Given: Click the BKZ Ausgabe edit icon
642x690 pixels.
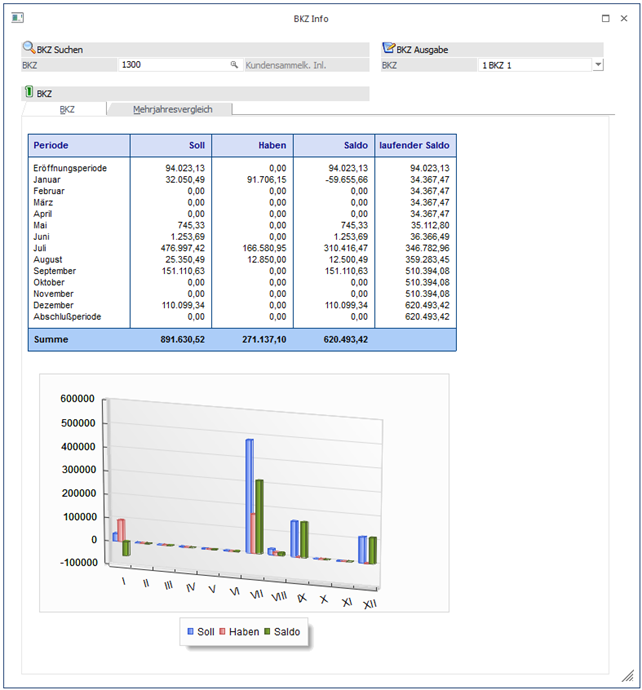Looking at the screenshot, I should pyautogui.click(x=389, y=48).
